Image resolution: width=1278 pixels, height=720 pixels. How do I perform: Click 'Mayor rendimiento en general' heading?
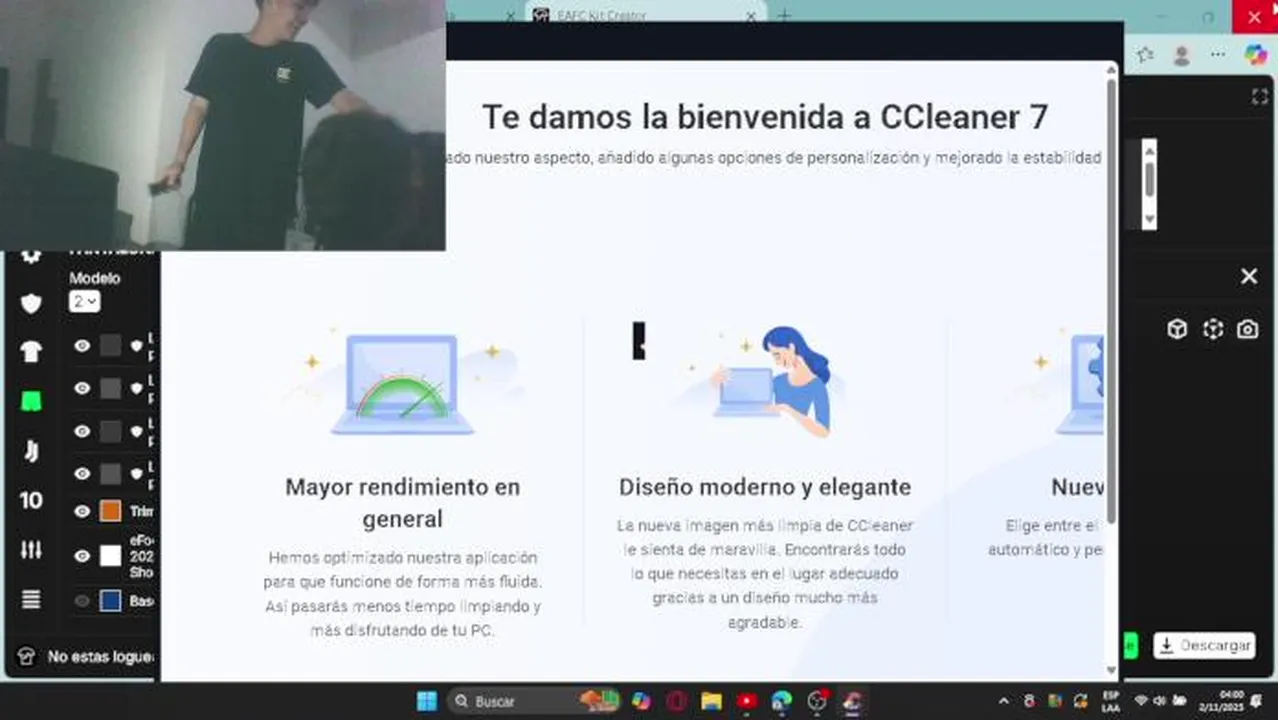point(403,503)
